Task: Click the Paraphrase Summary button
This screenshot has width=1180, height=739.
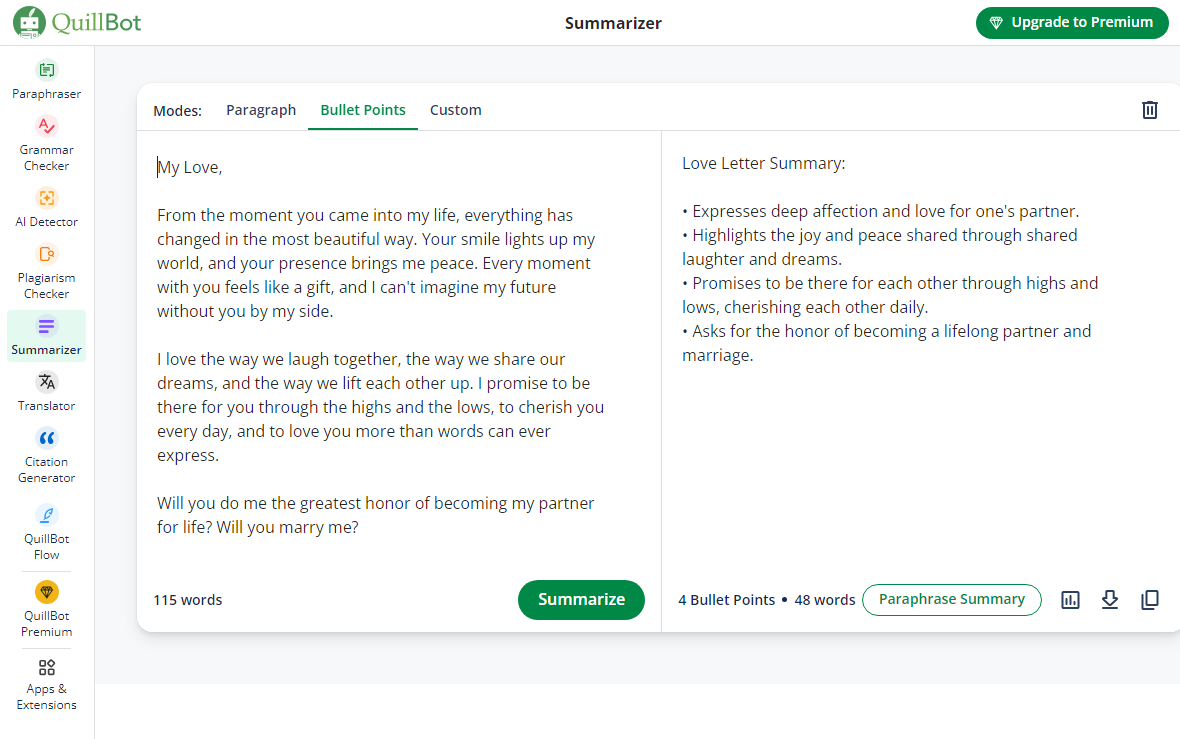Action: [951, 600]
